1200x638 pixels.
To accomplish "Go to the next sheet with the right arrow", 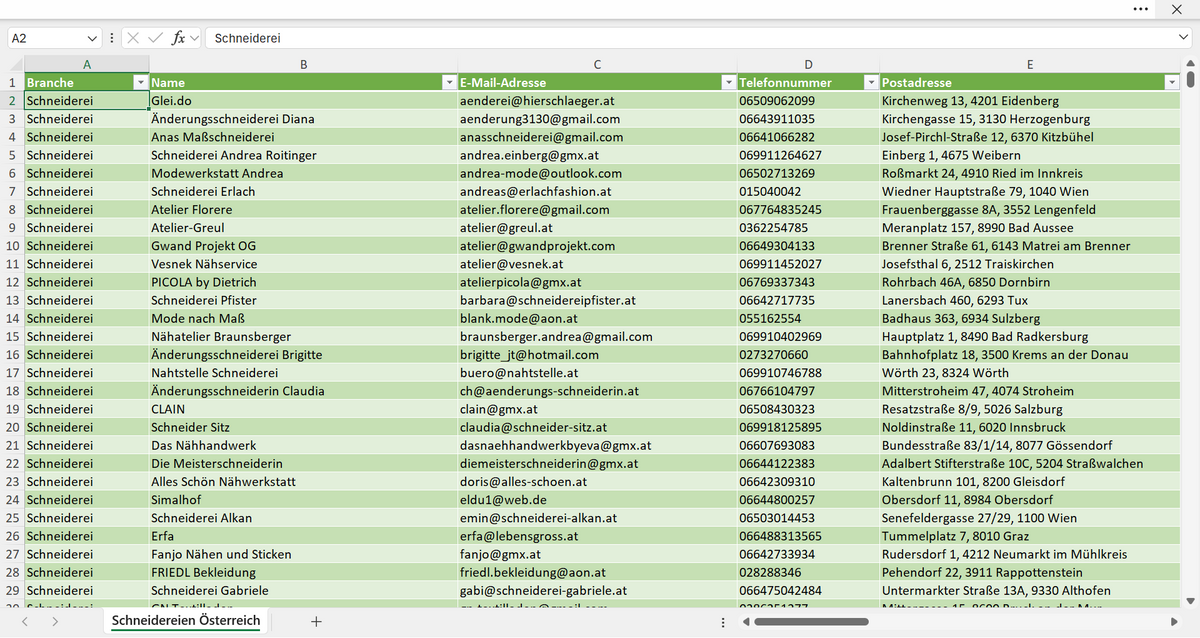I will [55, 621].
